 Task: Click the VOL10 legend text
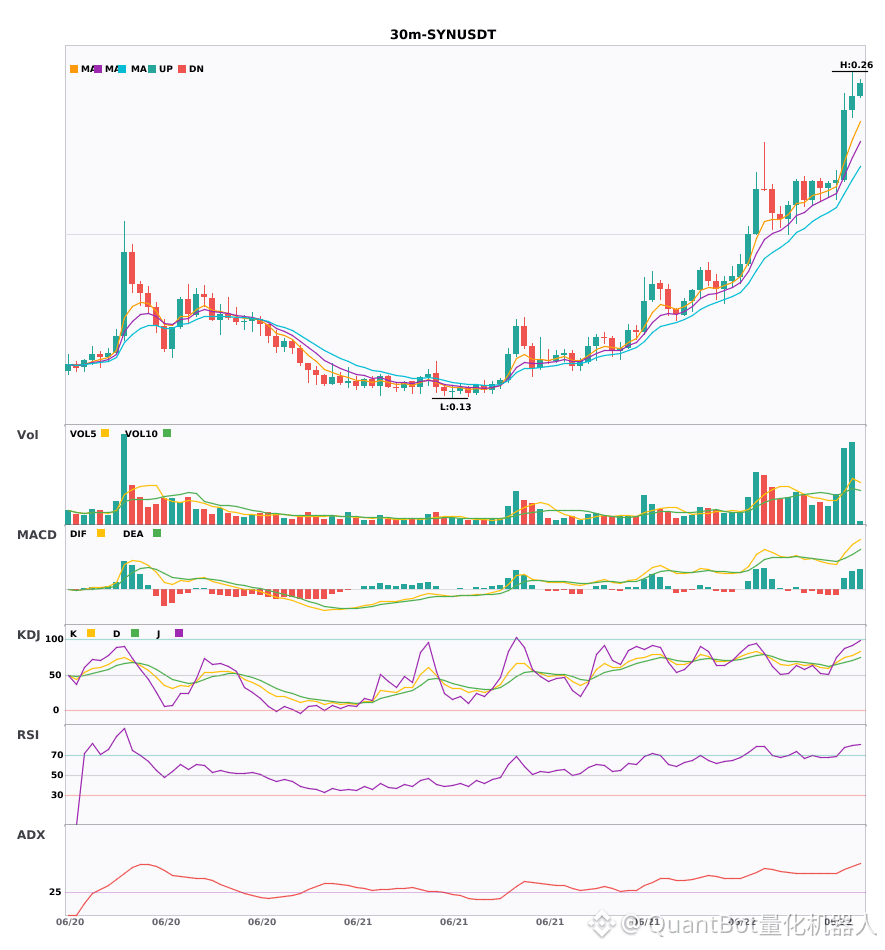pos(141,434)
